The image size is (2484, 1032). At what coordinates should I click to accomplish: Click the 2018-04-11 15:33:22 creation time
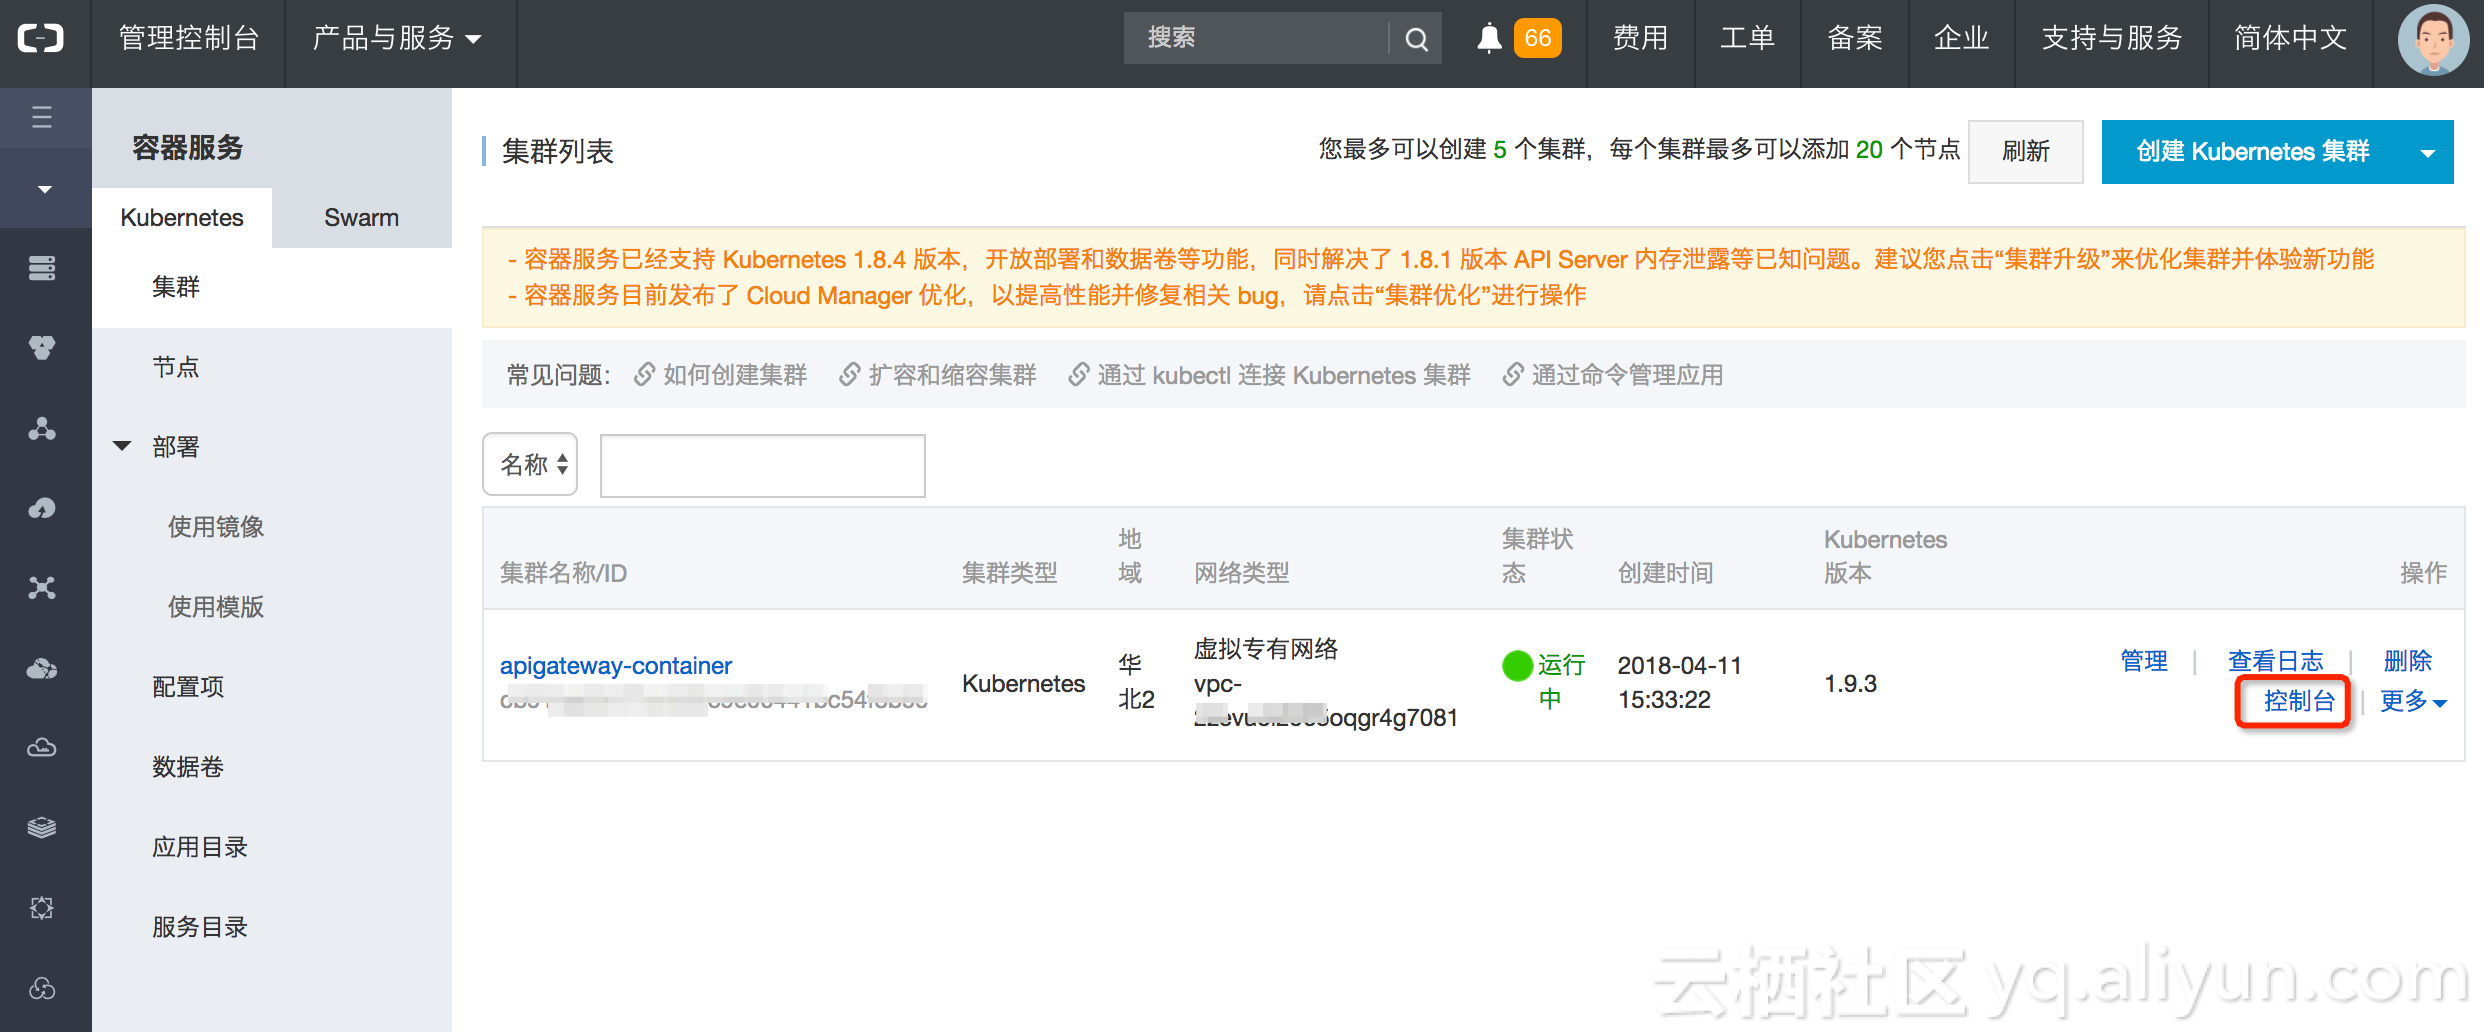pos(1680,683)
